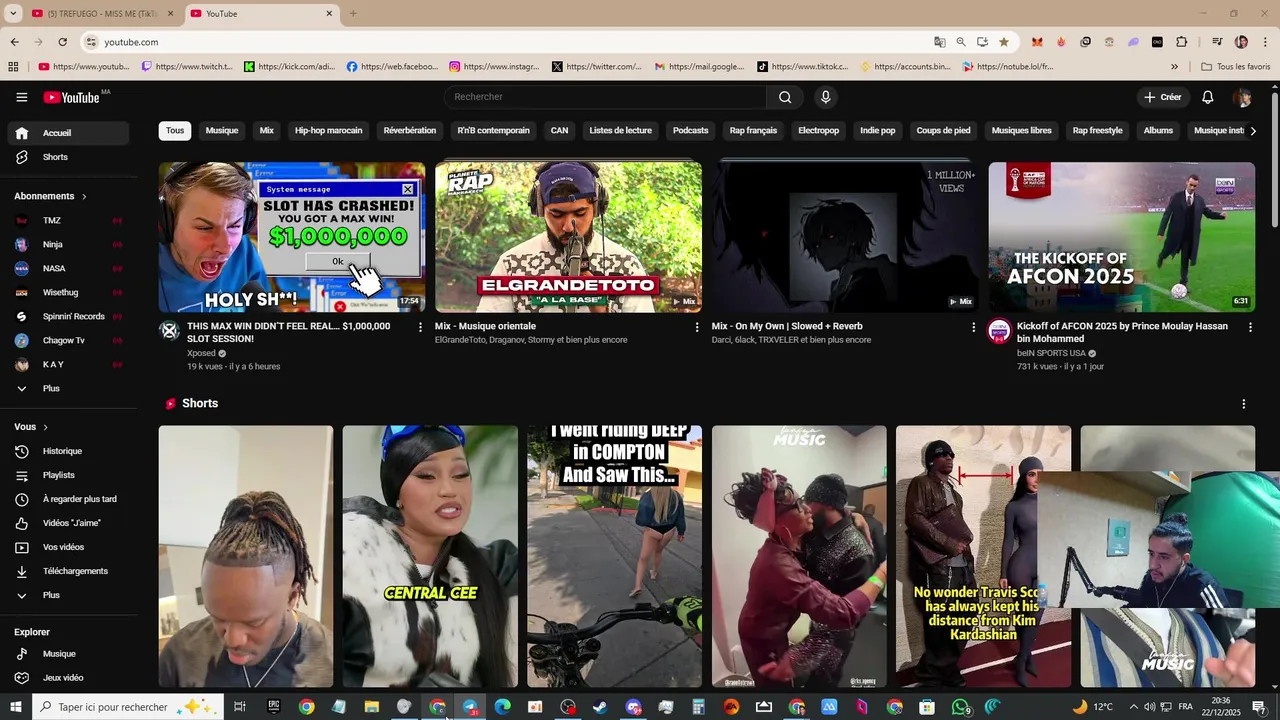Viewport: 1280px width, 720px height.
Task: Click the magnifier search button
Action: pyautogui.click(x=785, y=97)
